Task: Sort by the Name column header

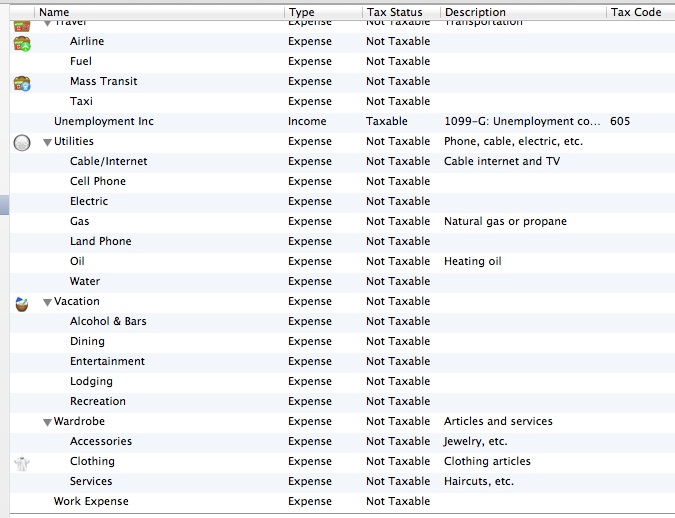Action: pyautogui.click(x=158, y=12)
